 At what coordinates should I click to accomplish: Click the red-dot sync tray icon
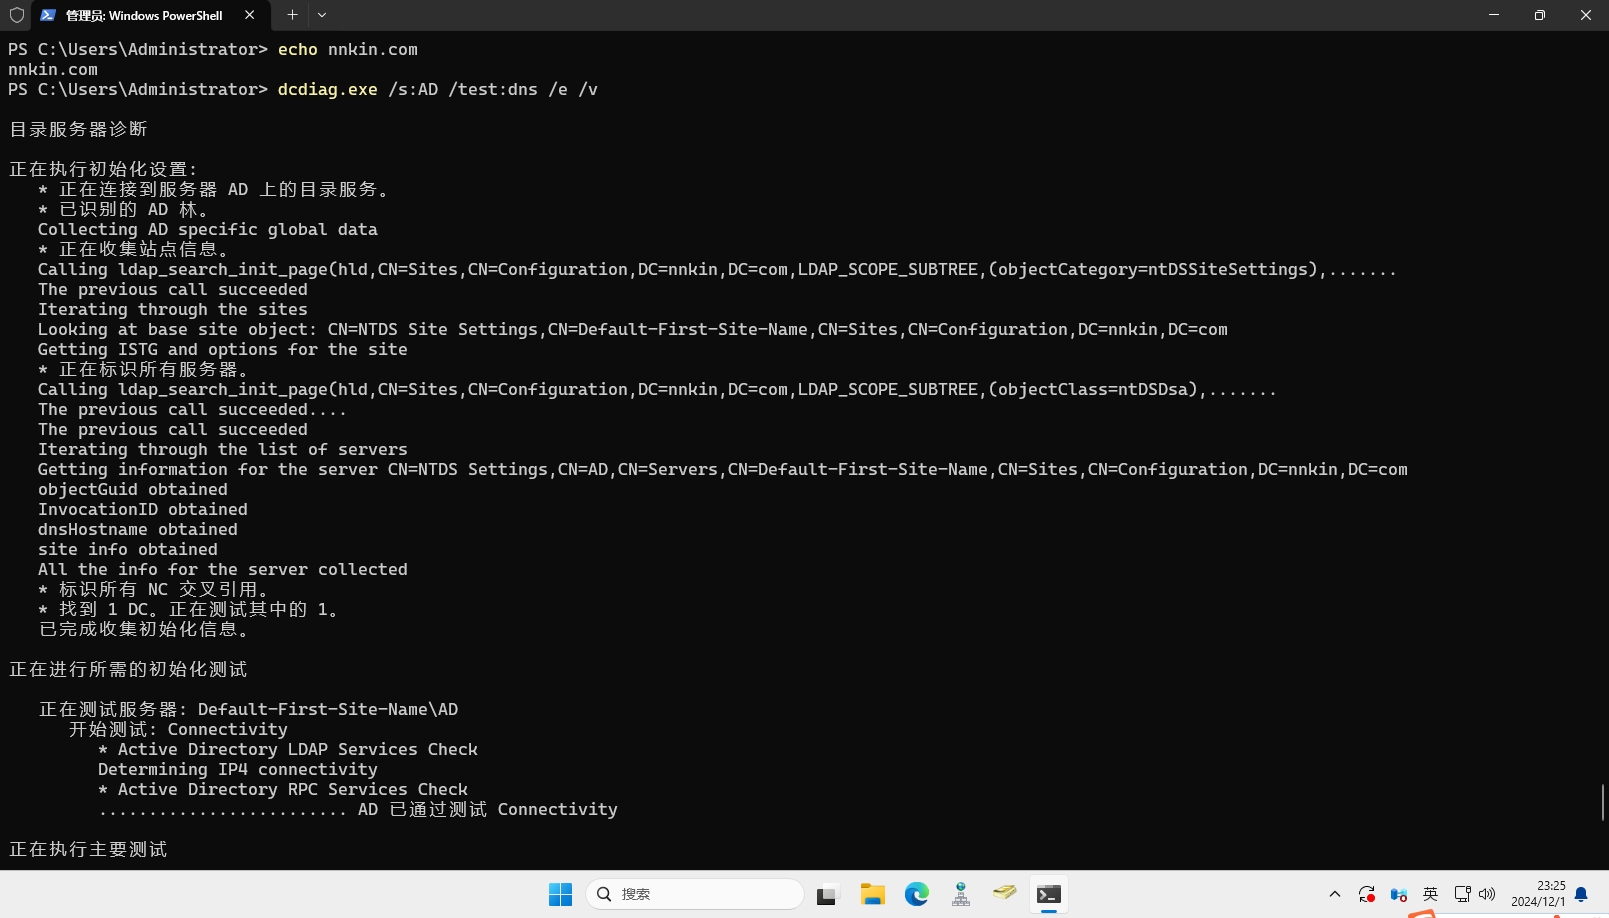[1366, 894]
